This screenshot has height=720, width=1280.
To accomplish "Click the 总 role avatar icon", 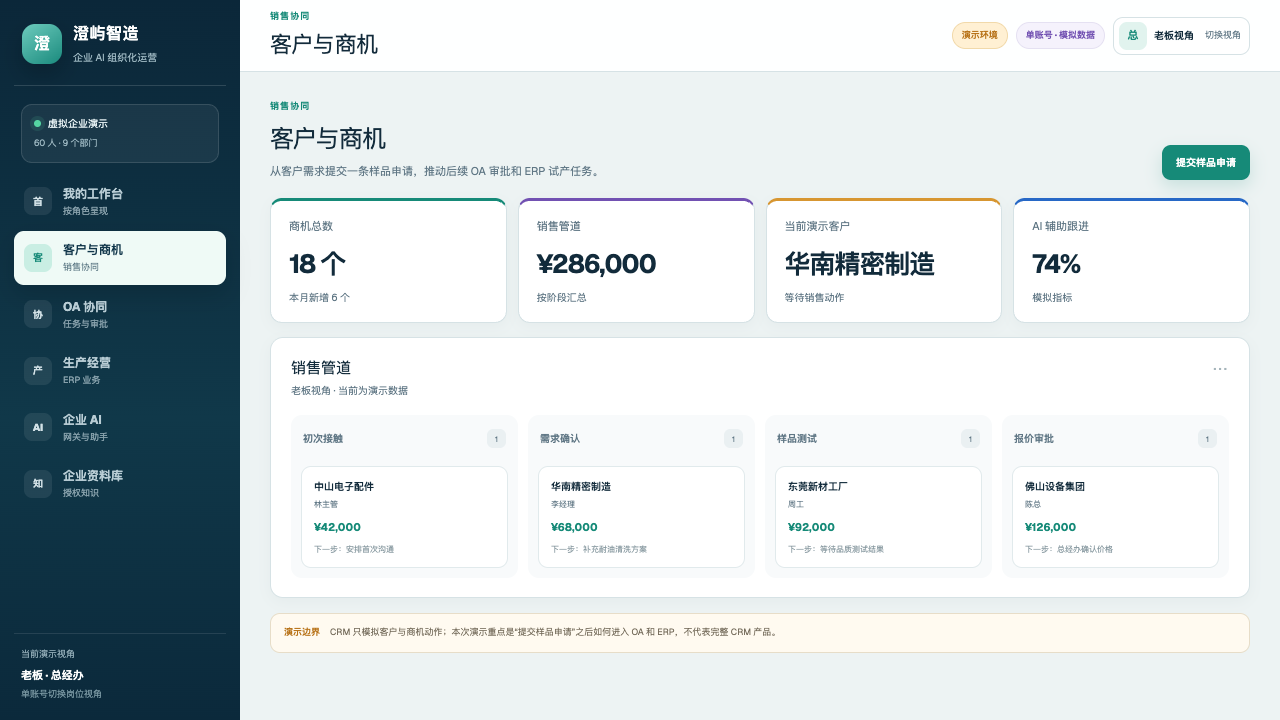I will pyautogui.click(x=1133, y=36).
